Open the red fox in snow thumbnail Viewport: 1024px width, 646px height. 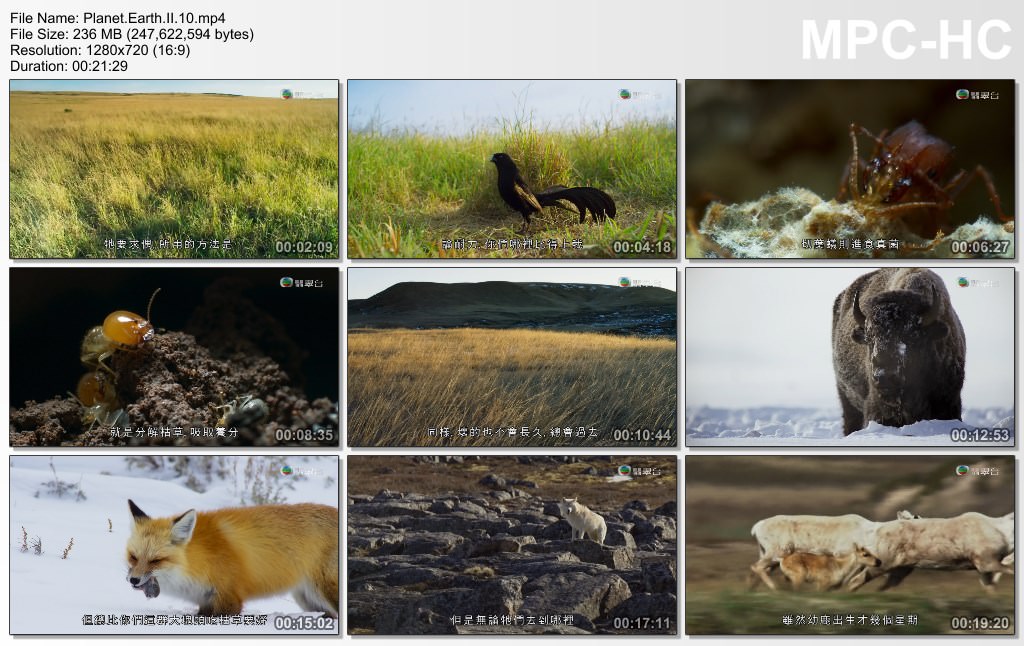[174, 545]
